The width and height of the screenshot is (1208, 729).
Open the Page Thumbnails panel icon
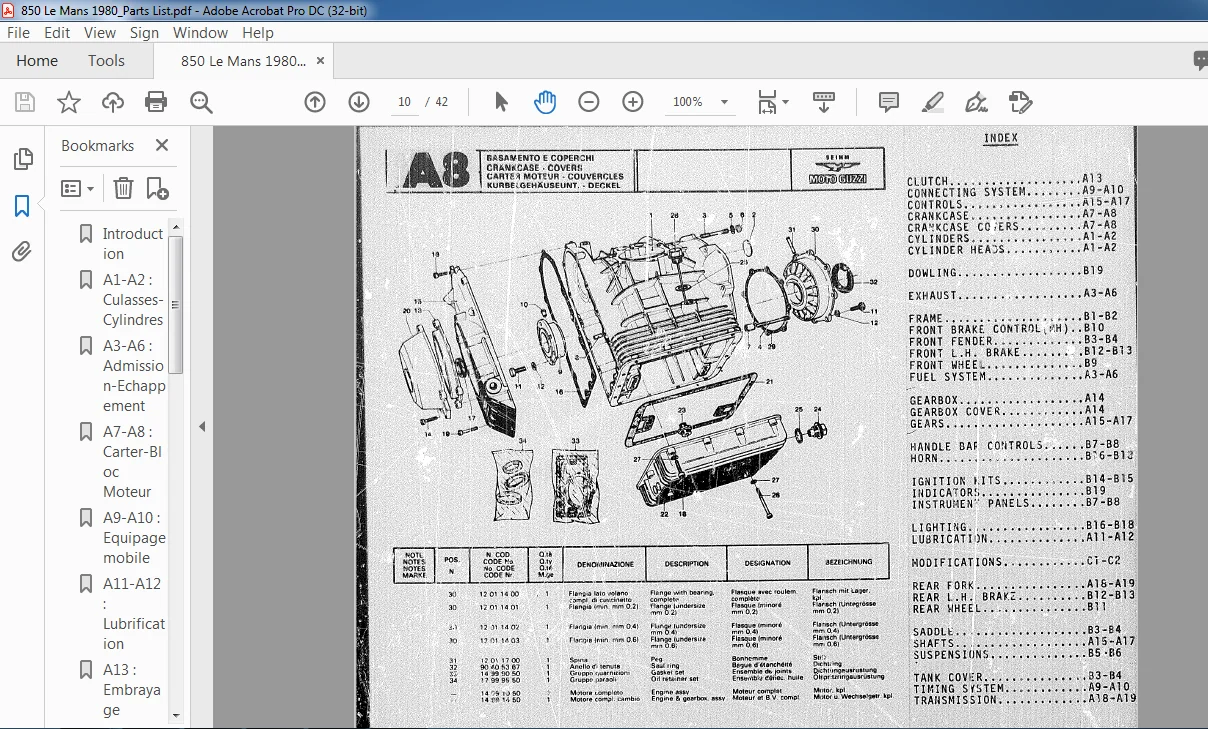(x=22, y=160)
